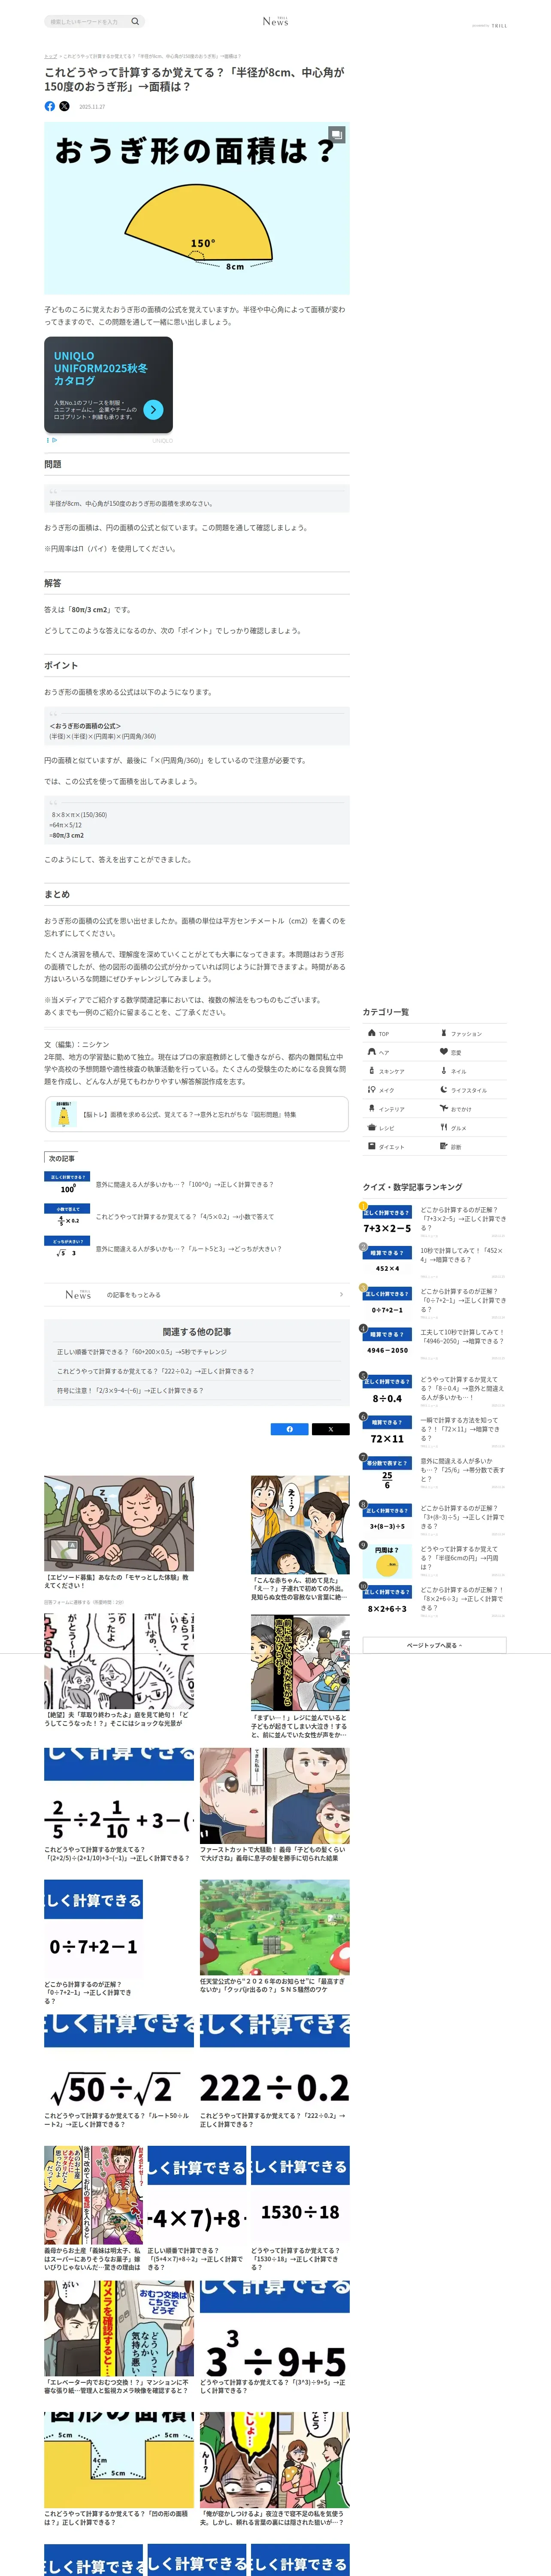Open ファーストカットで大騒動 manga card
The image size is (551, 2576).
(x=275, y=1805)
